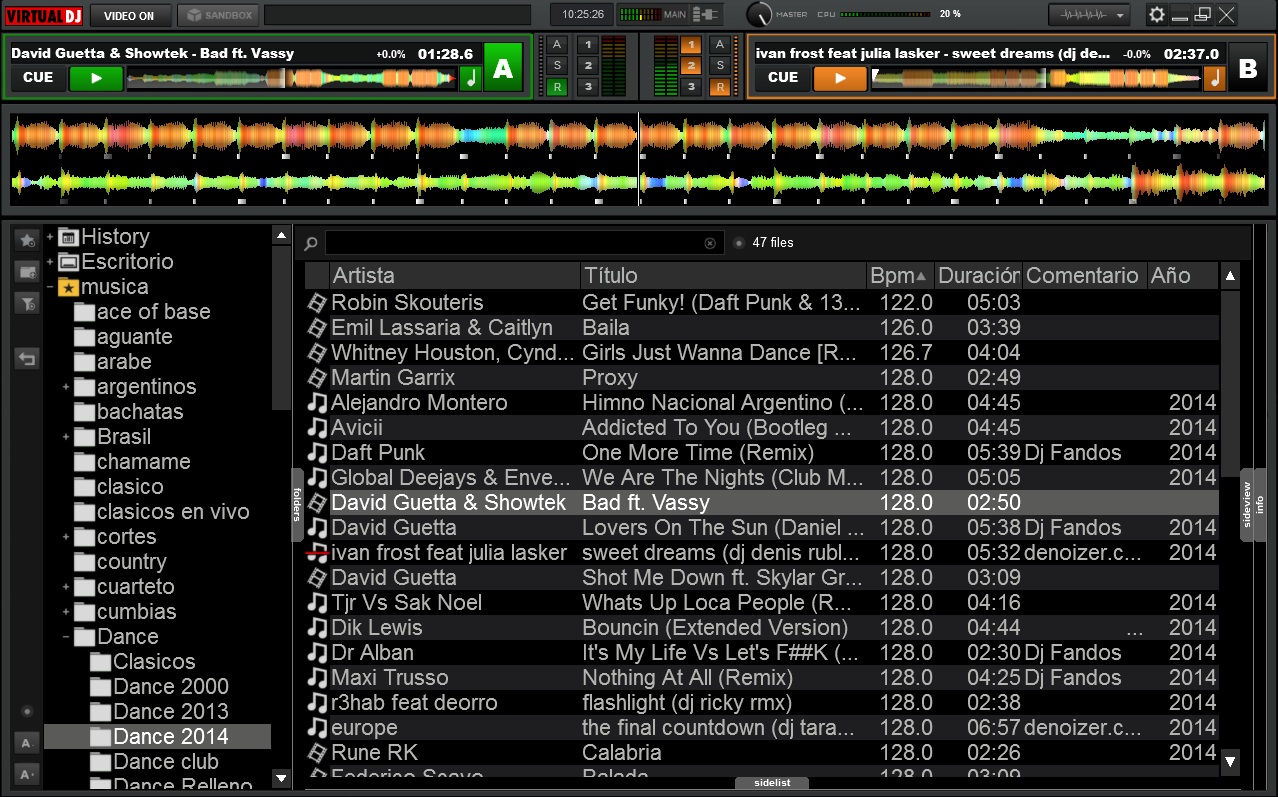Toggle left column green R button
This screenshot has width=1278, height=797.
click(557, 87)
